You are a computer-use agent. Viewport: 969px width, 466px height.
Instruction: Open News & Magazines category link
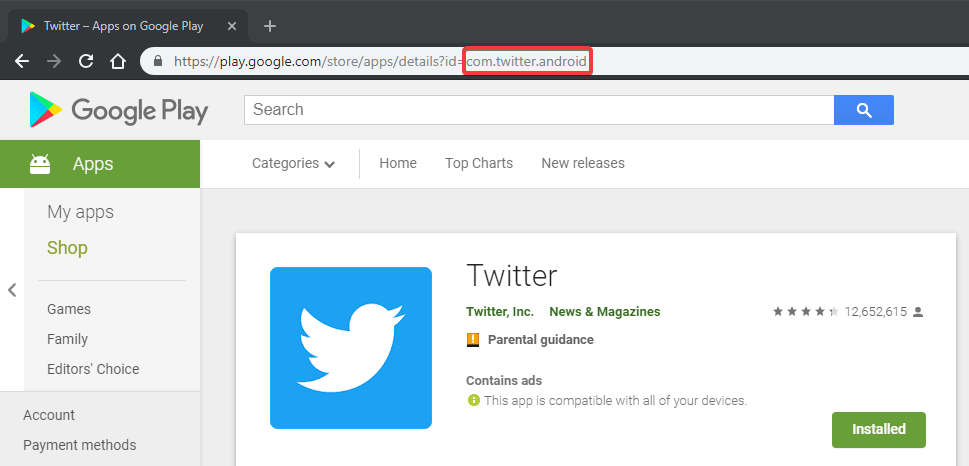(x=605, y=312)
